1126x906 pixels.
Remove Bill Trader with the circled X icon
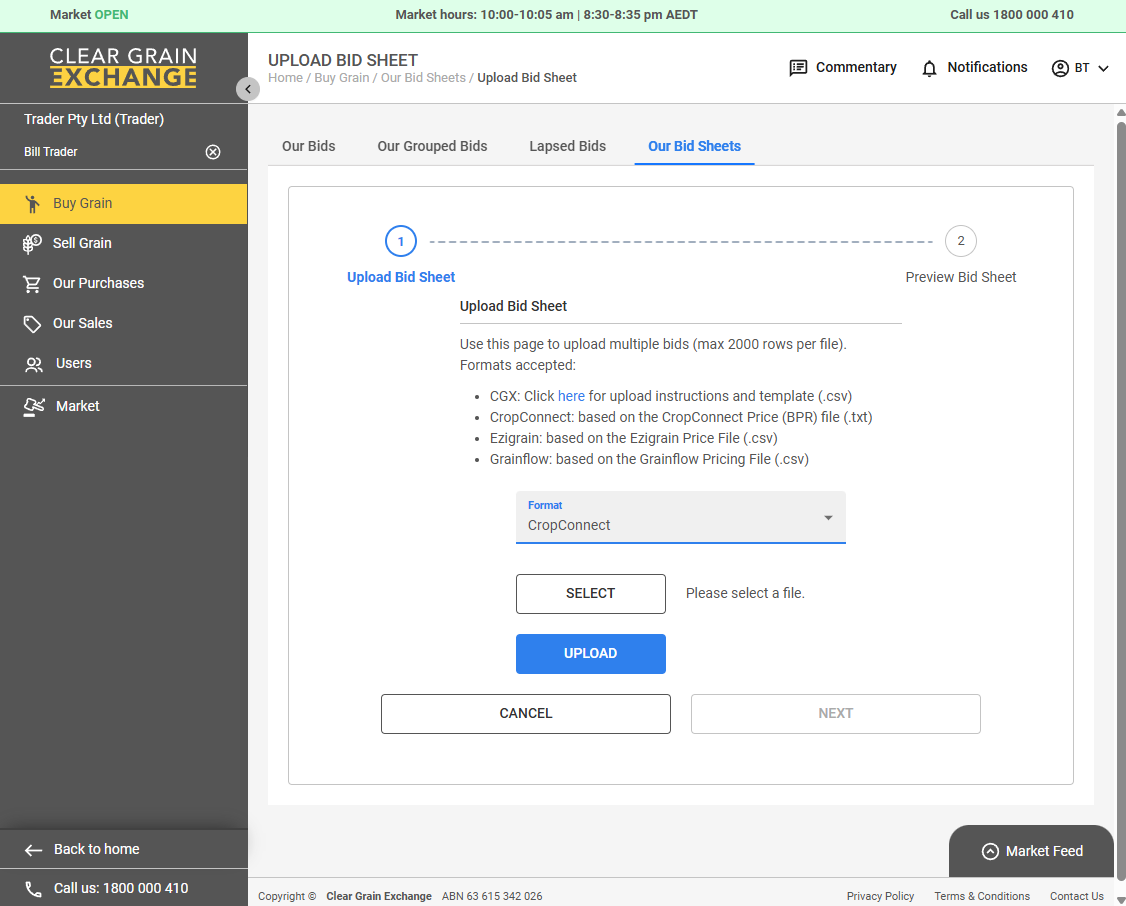click(213, 151)
